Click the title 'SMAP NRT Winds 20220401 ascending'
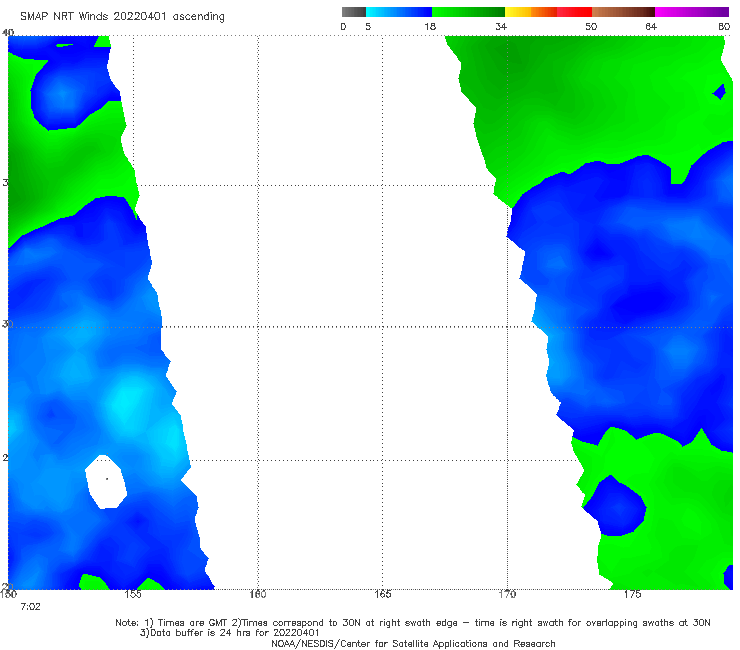Viewport: 740px width, 650px height. 122,17
